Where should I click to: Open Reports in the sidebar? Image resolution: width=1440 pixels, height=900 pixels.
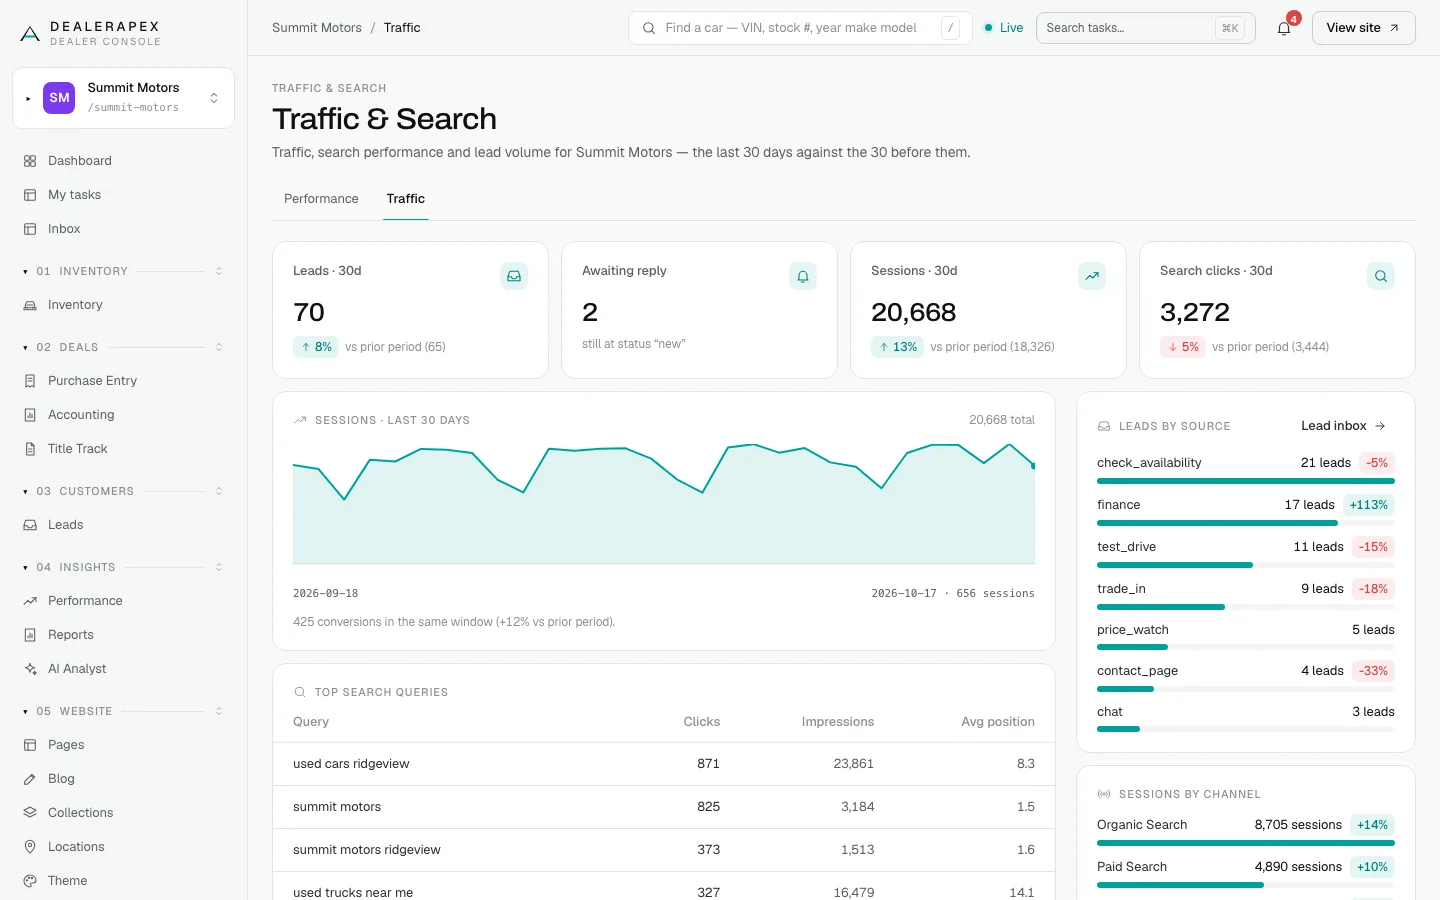(x=123, y=635)
